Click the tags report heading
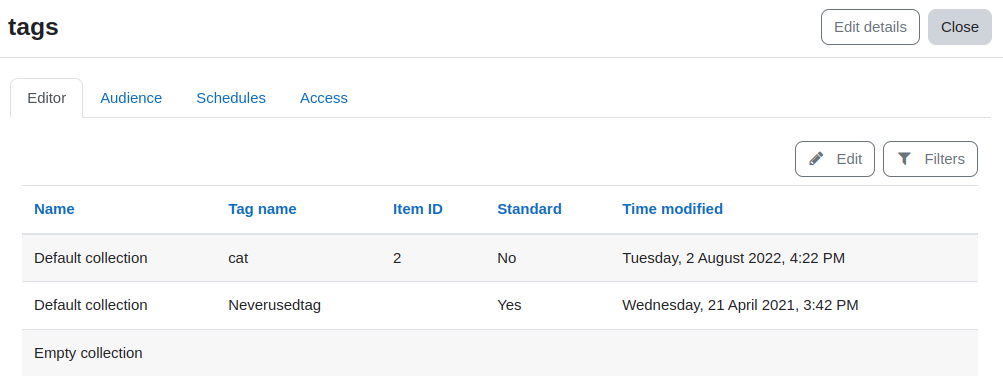The image size is (1003, 388). click(33, 27)
